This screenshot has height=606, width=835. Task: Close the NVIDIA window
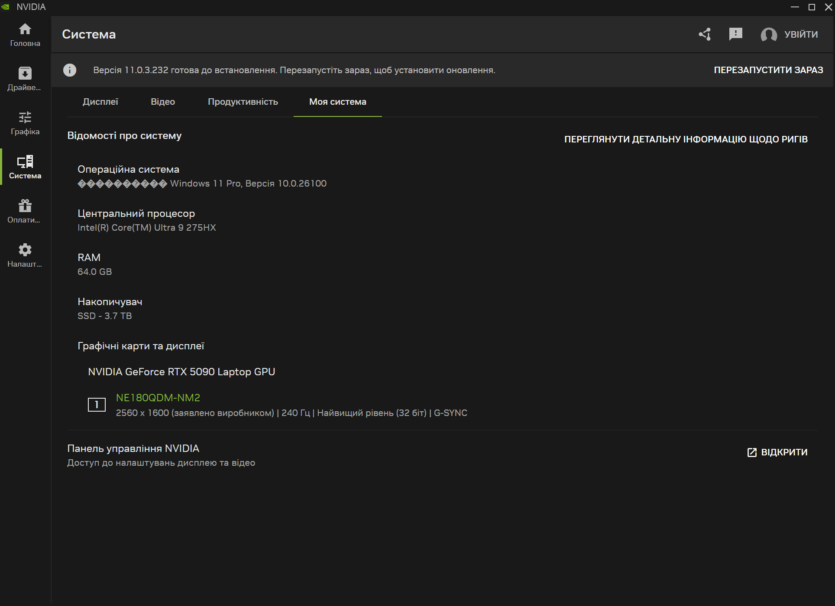coord(829,7)
